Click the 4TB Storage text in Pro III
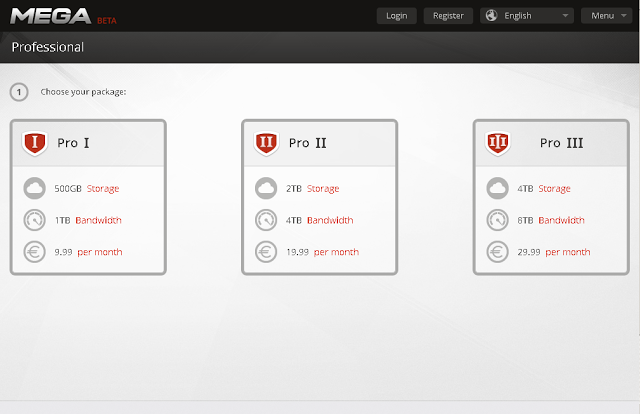This screenshot has height=414, width=640. coord(544,188)
